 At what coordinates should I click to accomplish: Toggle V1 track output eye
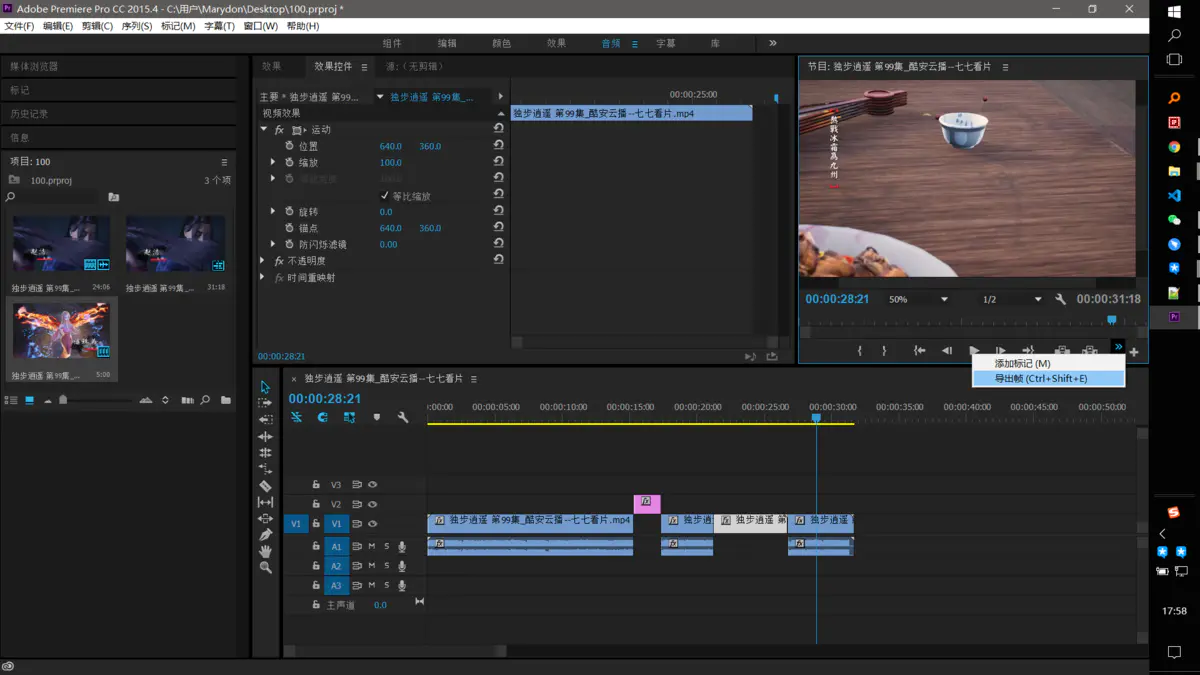click(x=372, y=524)
